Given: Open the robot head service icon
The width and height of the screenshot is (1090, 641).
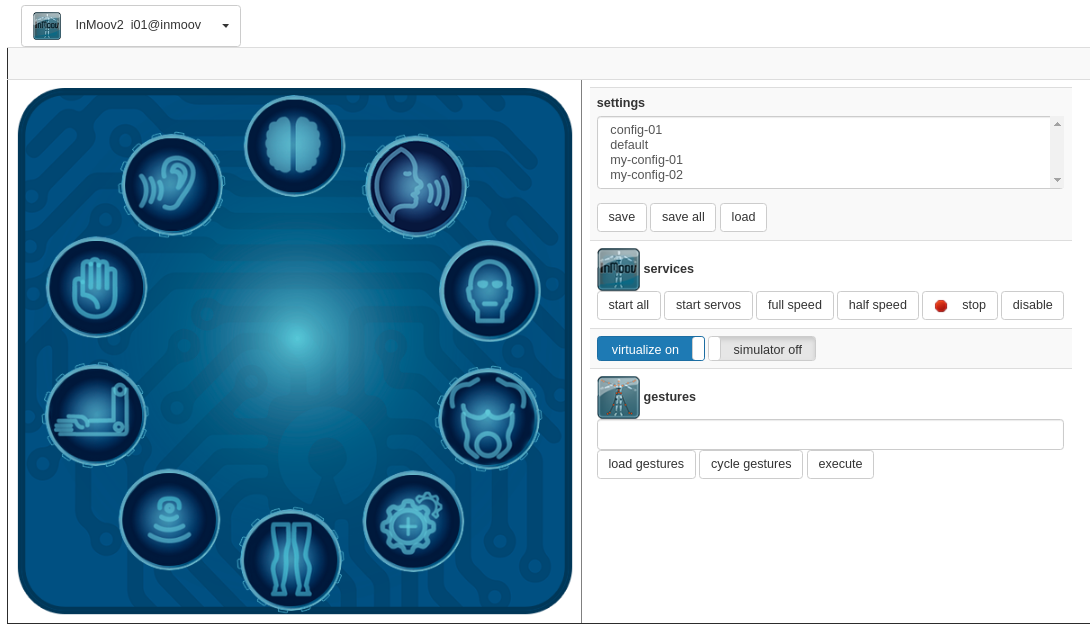Looking at the screenshot, I should [490, 291].
